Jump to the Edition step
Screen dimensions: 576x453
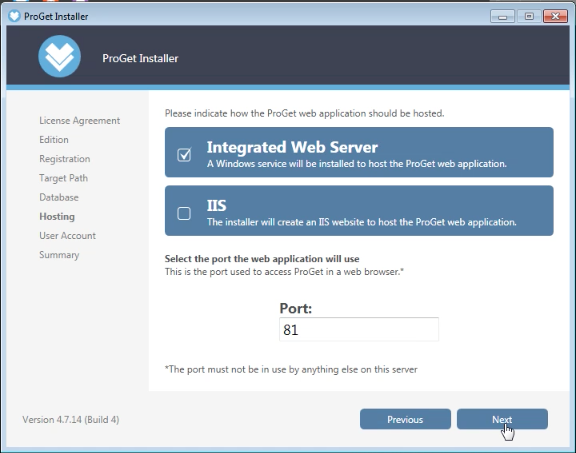(x=54, y=140)
